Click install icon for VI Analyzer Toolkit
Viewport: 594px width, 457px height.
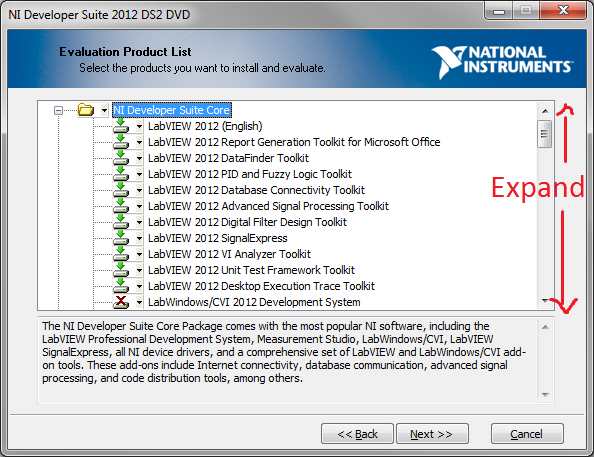[x=121, y=254]
